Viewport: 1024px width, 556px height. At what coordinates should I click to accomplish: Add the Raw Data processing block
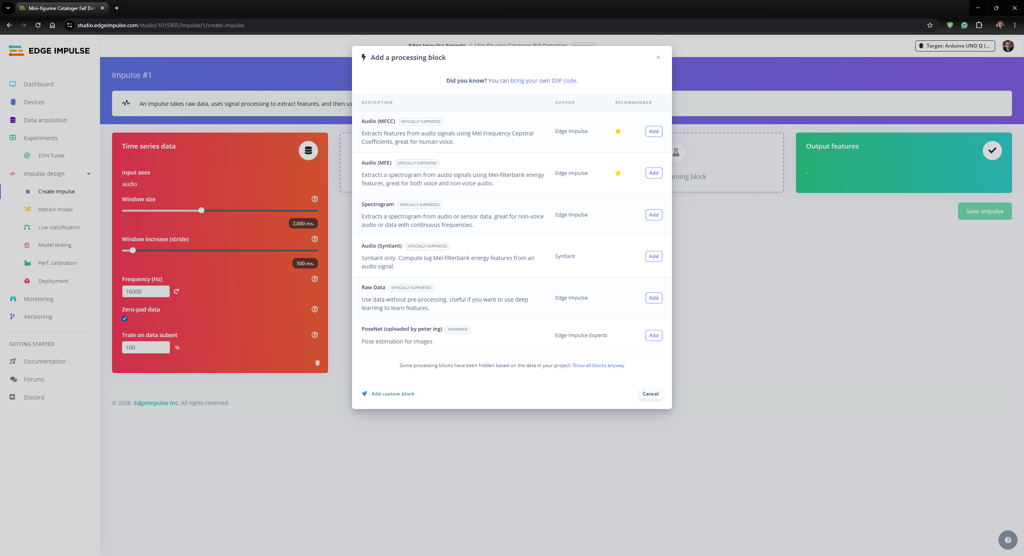click(653, 298)
